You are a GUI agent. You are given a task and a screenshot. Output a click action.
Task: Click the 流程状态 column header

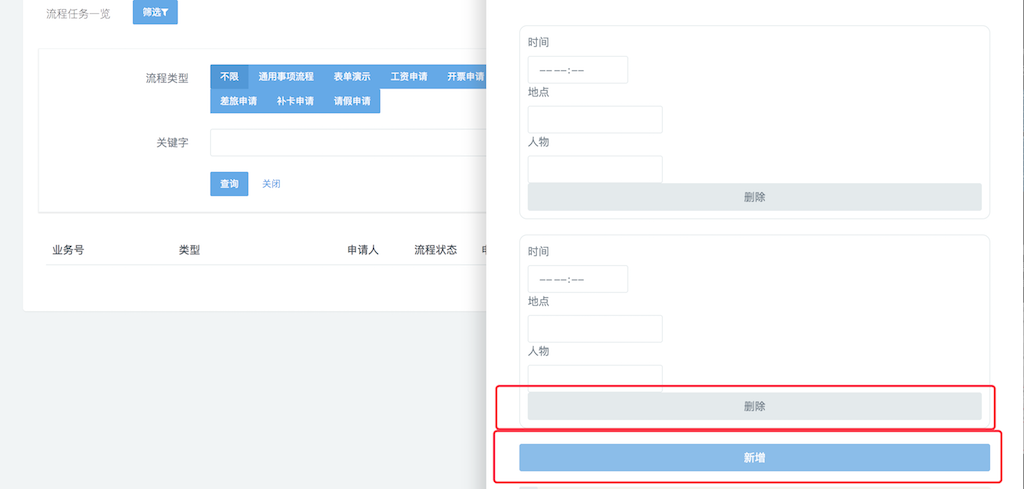click(x=436, y=250)
